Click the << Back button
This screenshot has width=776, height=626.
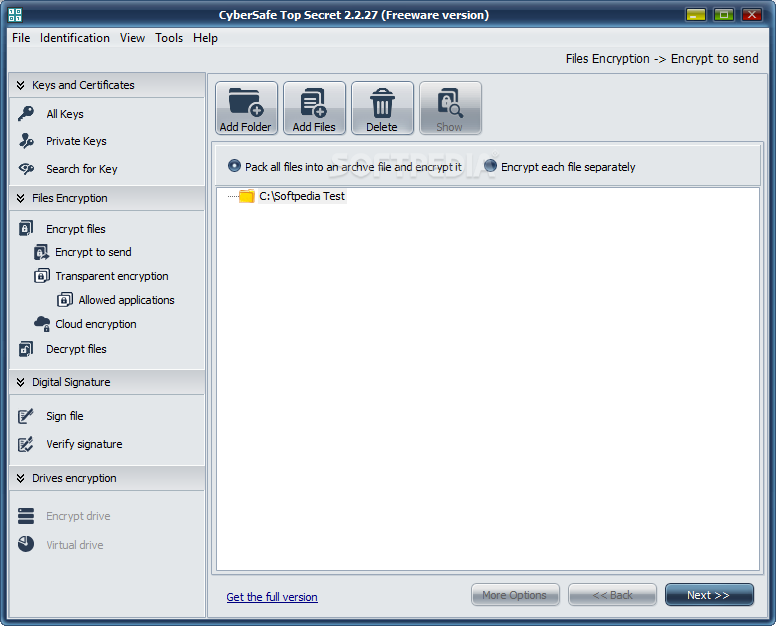[612, 595]
